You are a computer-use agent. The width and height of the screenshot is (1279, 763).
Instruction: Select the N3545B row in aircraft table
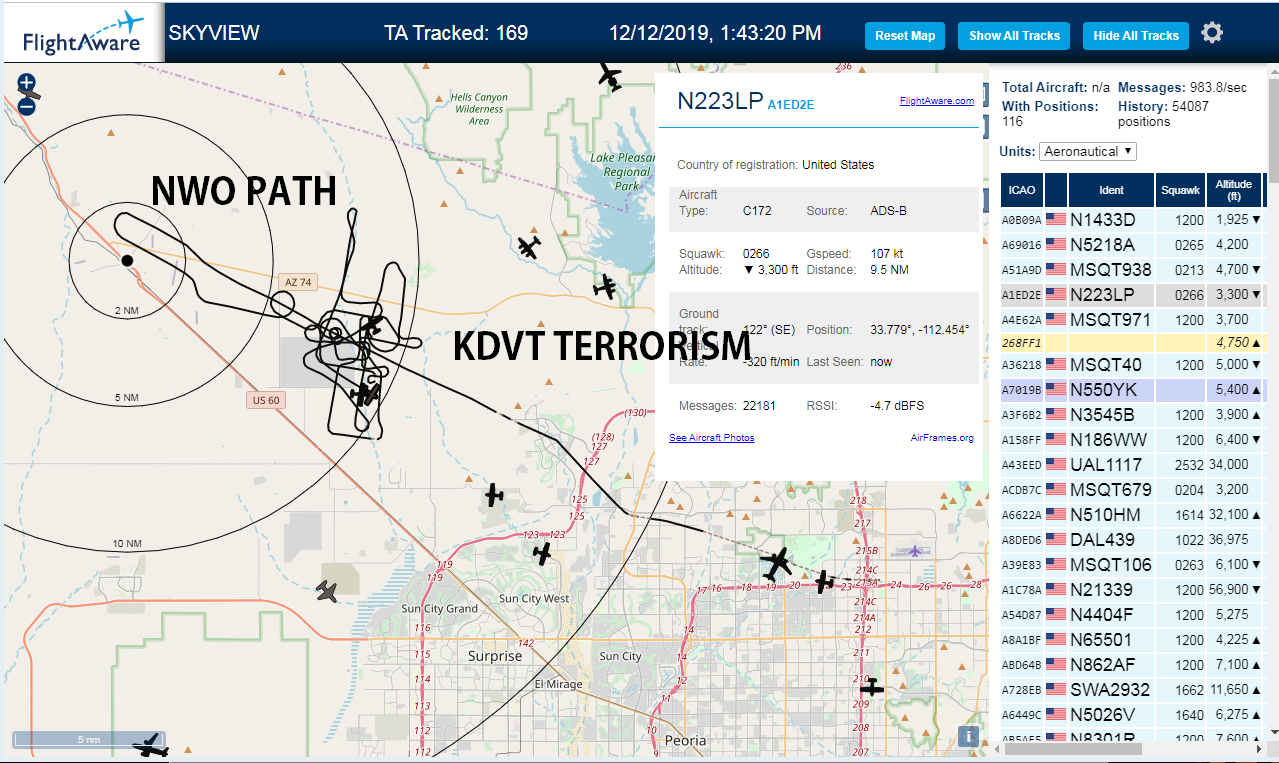1132,415
